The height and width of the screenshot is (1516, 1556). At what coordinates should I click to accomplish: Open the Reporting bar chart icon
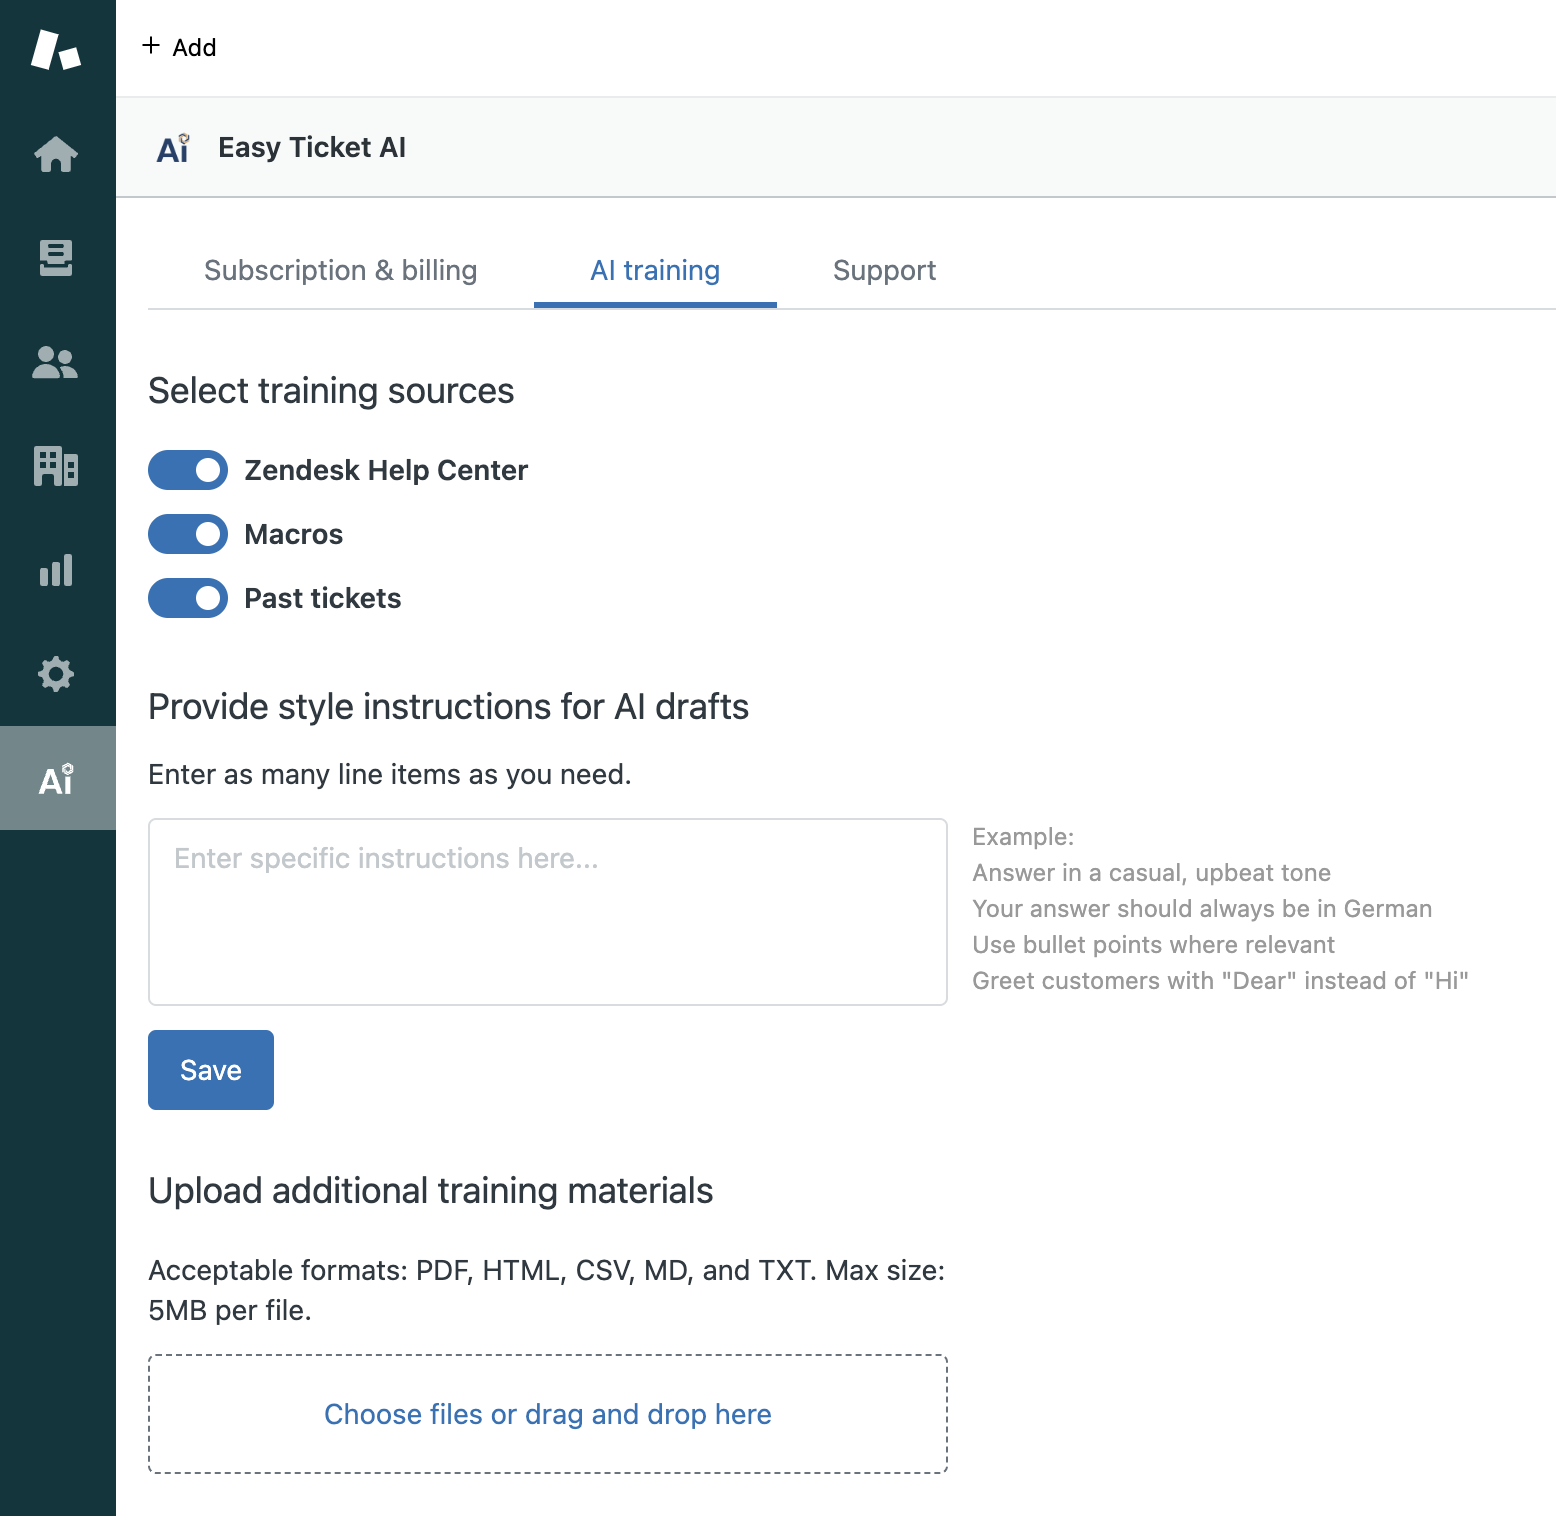pos(56,570)
